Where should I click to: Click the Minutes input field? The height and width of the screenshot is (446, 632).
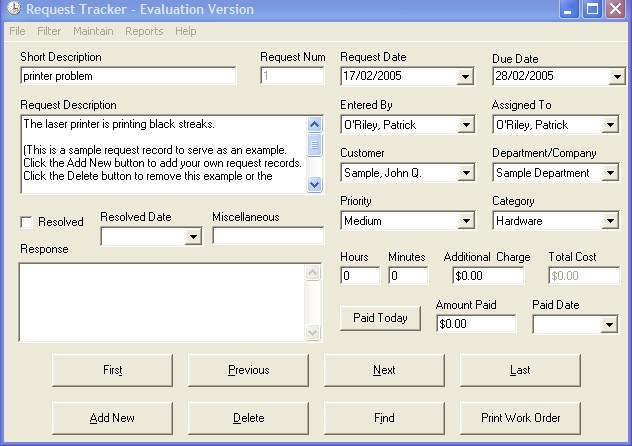pyautogui.click(x=408, y=276)
